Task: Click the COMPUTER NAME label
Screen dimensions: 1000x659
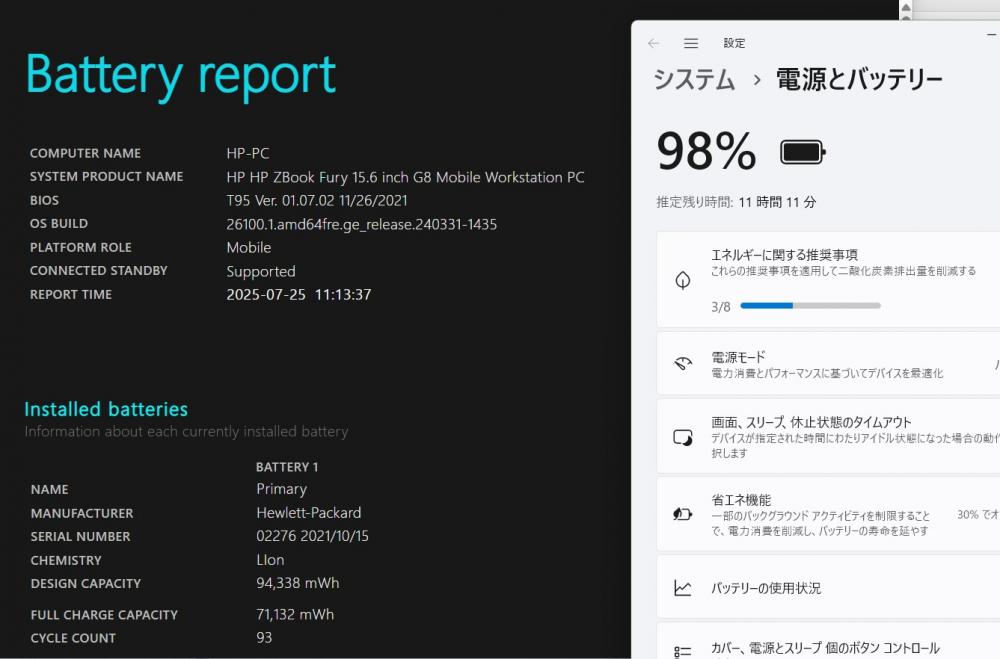Action: point(85,154)
